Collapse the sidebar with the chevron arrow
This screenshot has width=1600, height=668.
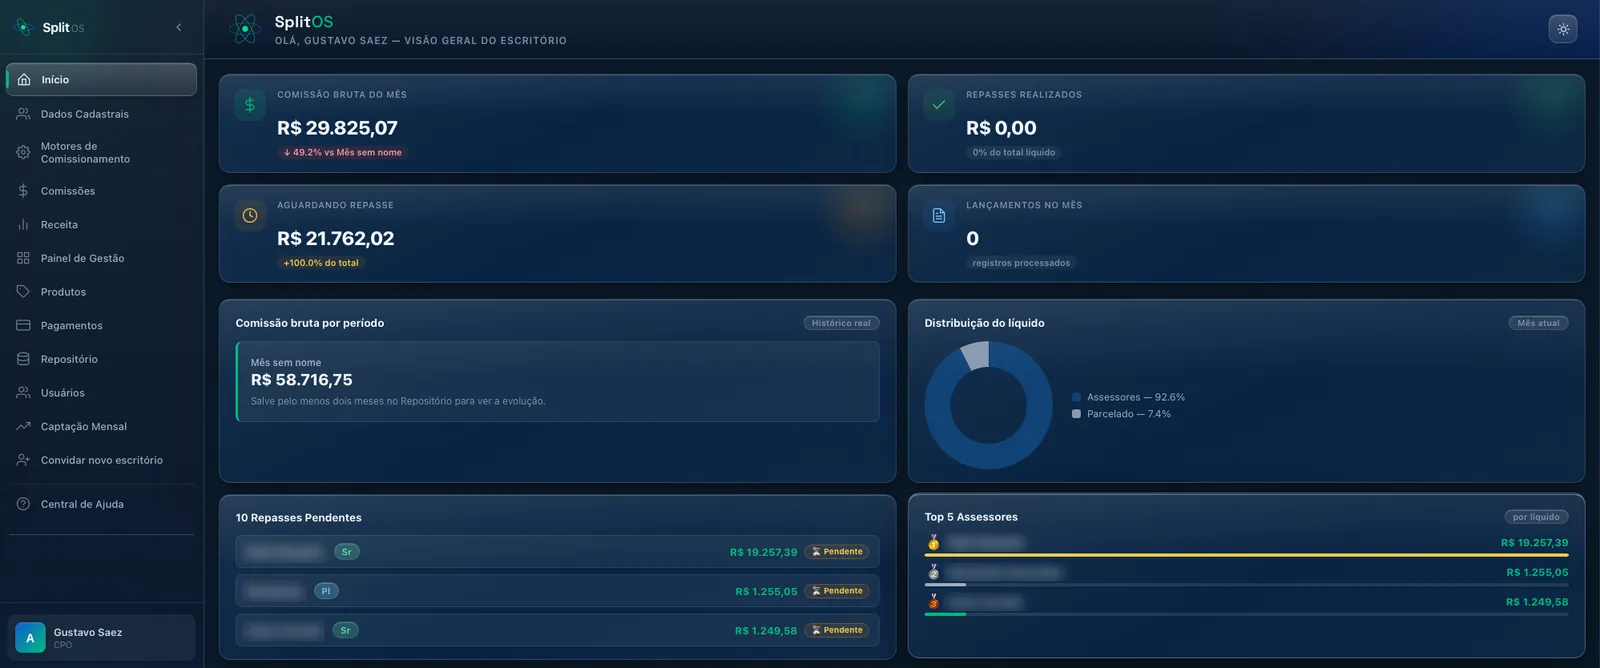tap(179, 27)
